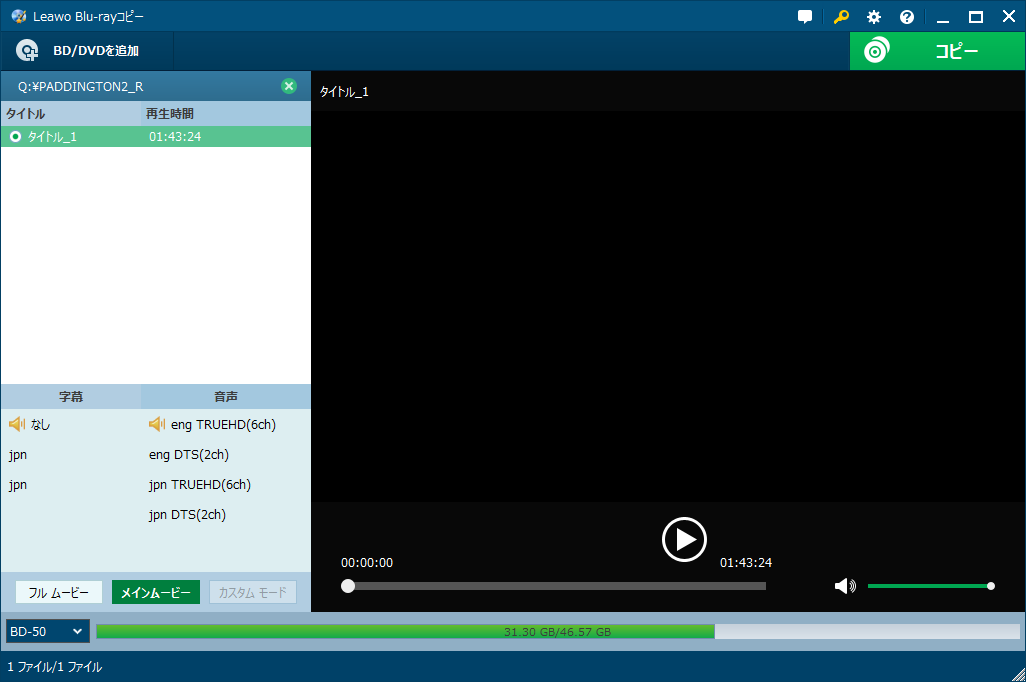Switch to フル ムービー mode
Viewport: 1026px width, 682px height.
(x=59, y=592)
